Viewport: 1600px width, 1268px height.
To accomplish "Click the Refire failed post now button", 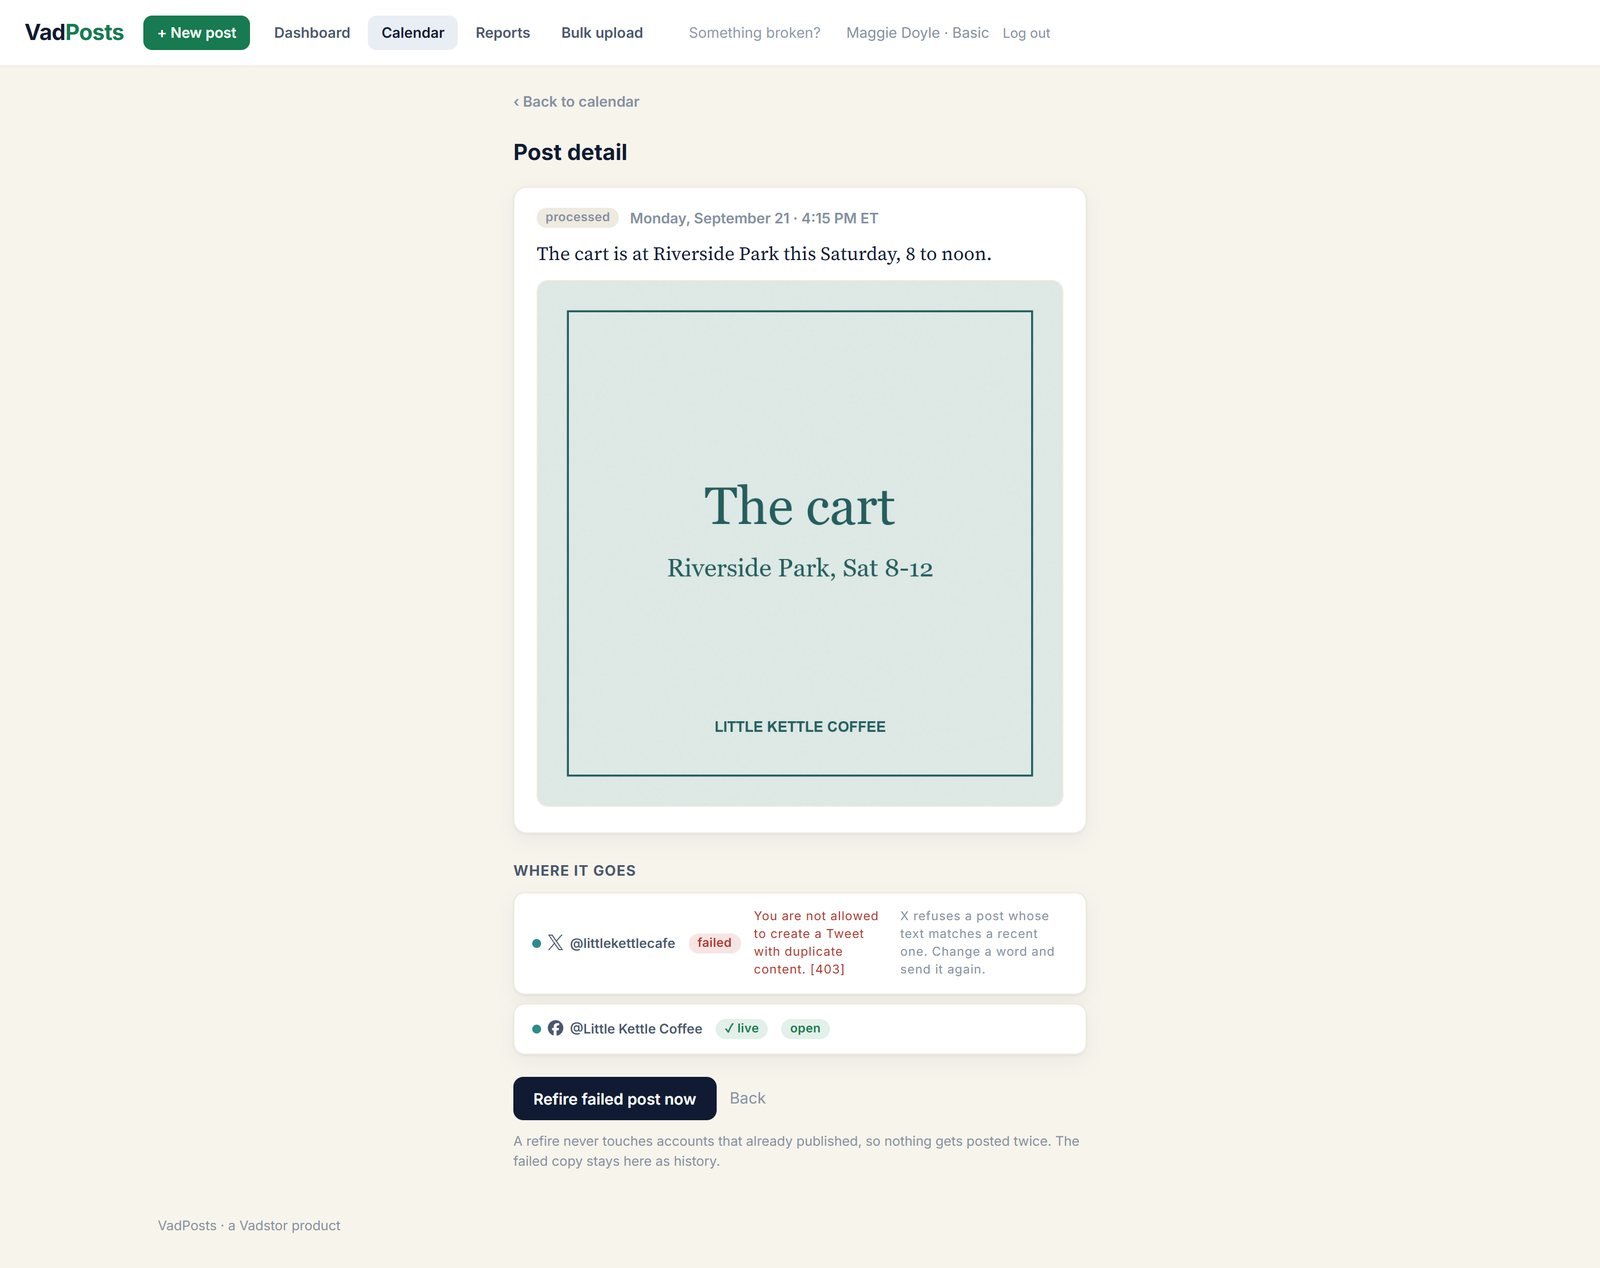I will [x=614, y=1098].
